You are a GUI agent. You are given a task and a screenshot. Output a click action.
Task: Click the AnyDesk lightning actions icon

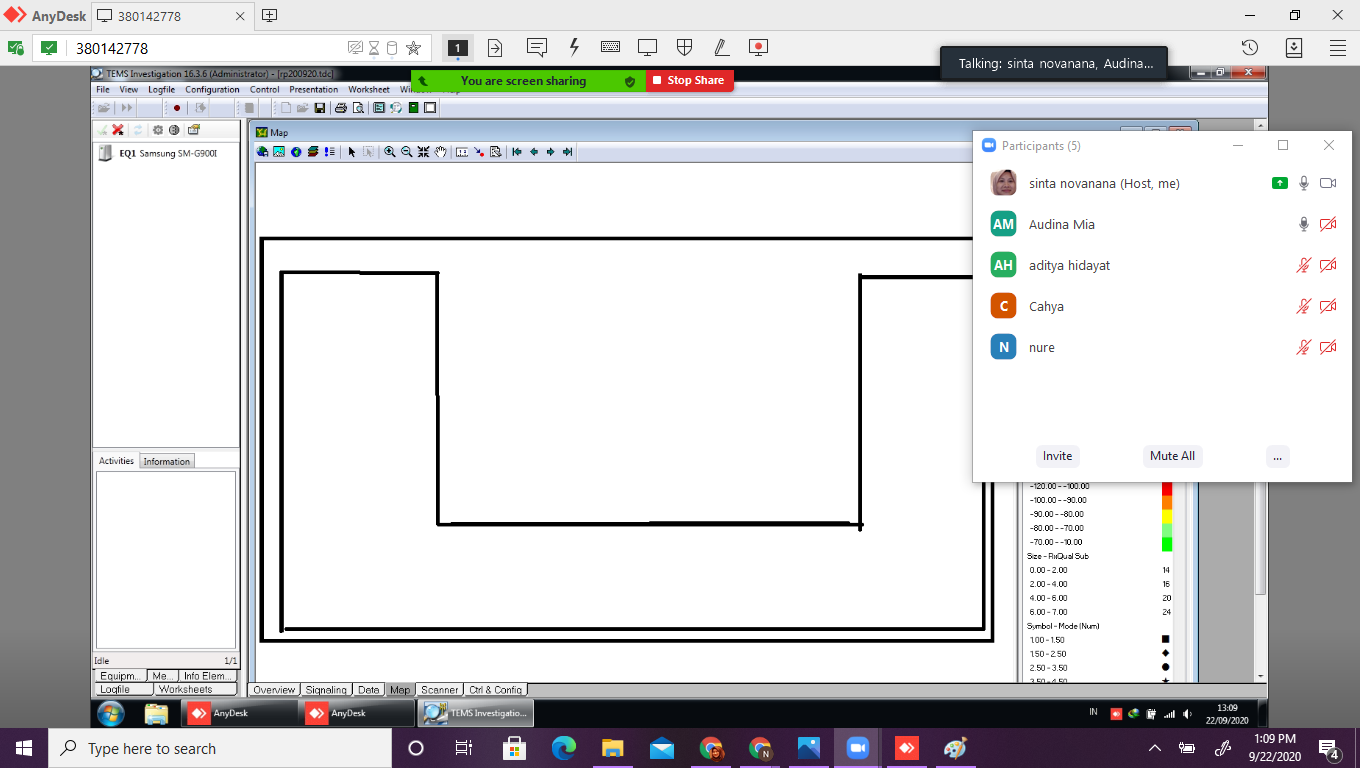pos(574,47)
